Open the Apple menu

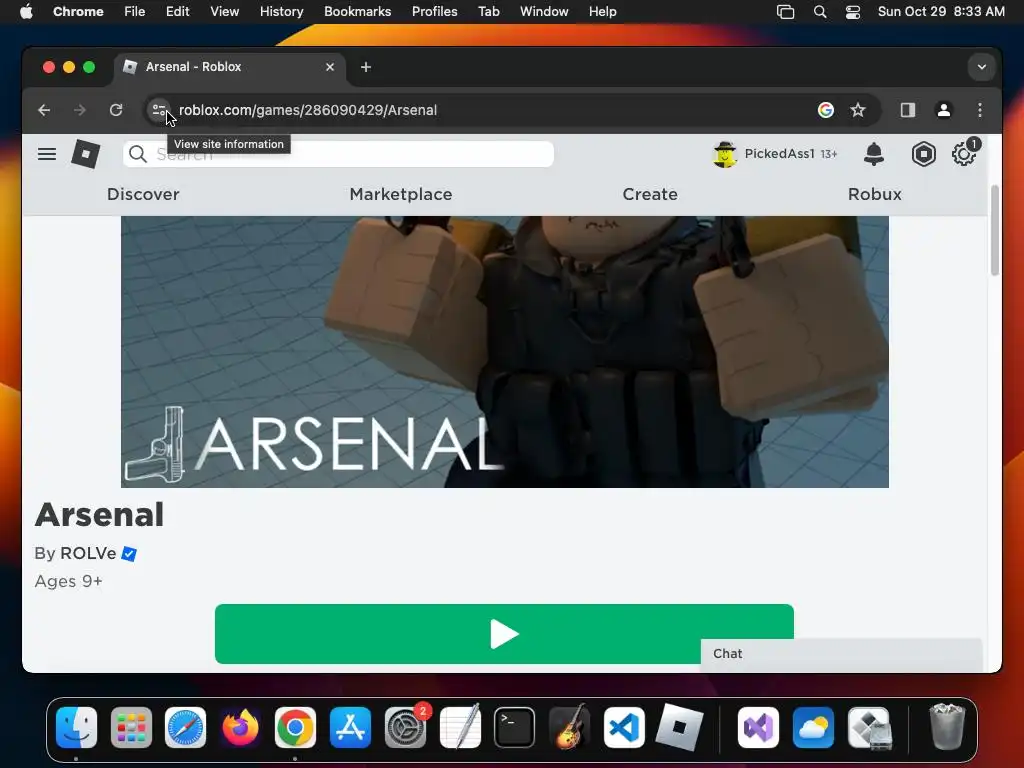26,12
